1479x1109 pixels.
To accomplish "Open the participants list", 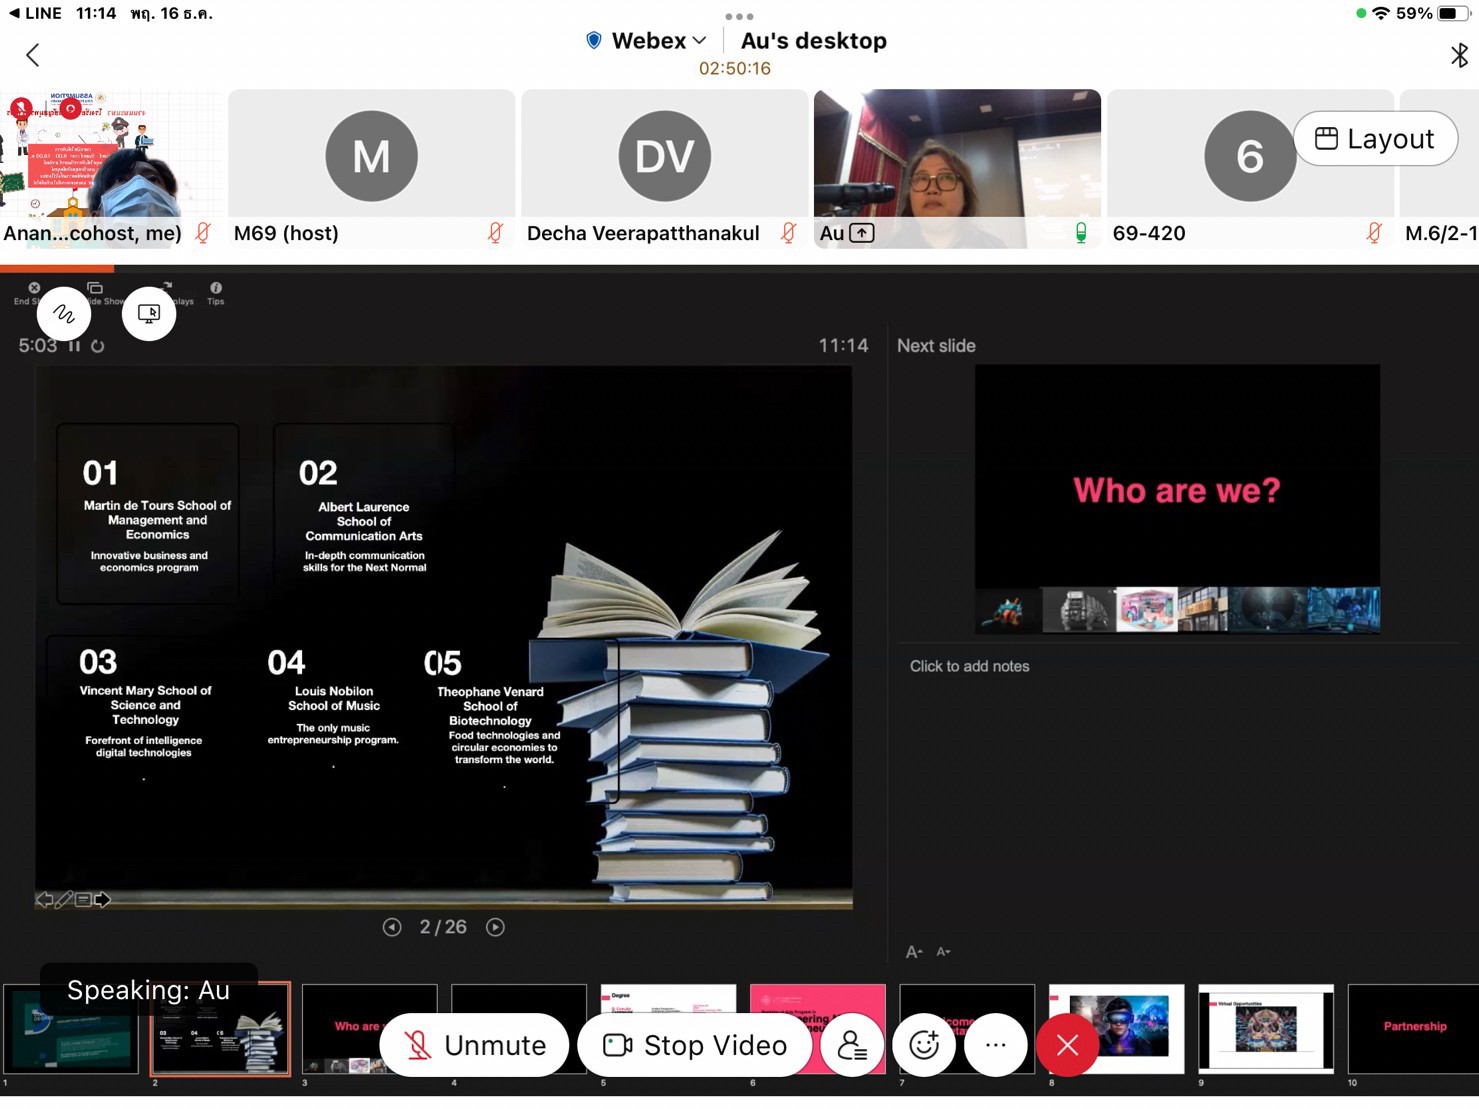I will tap(852, 1045).
